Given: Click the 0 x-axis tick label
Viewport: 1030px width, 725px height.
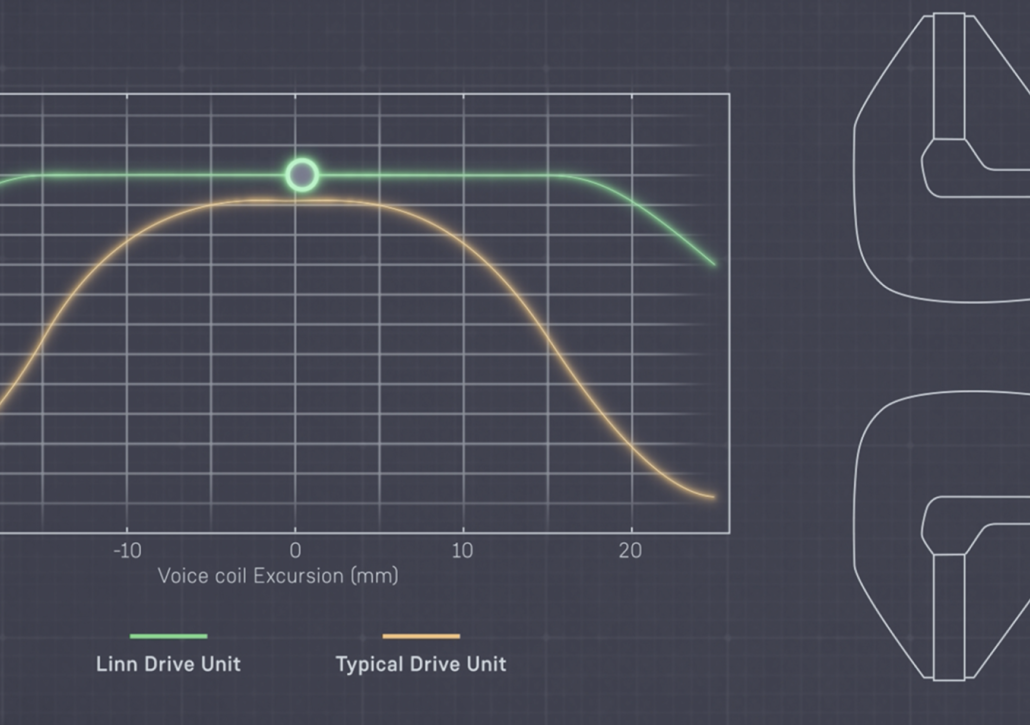Looking at the screenshot, I should (295, 551).
